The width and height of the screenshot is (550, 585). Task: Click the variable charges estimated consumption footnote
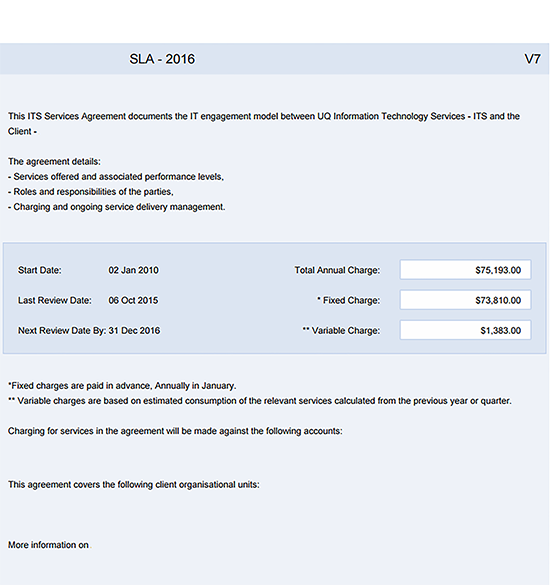(x=260, y=401)
